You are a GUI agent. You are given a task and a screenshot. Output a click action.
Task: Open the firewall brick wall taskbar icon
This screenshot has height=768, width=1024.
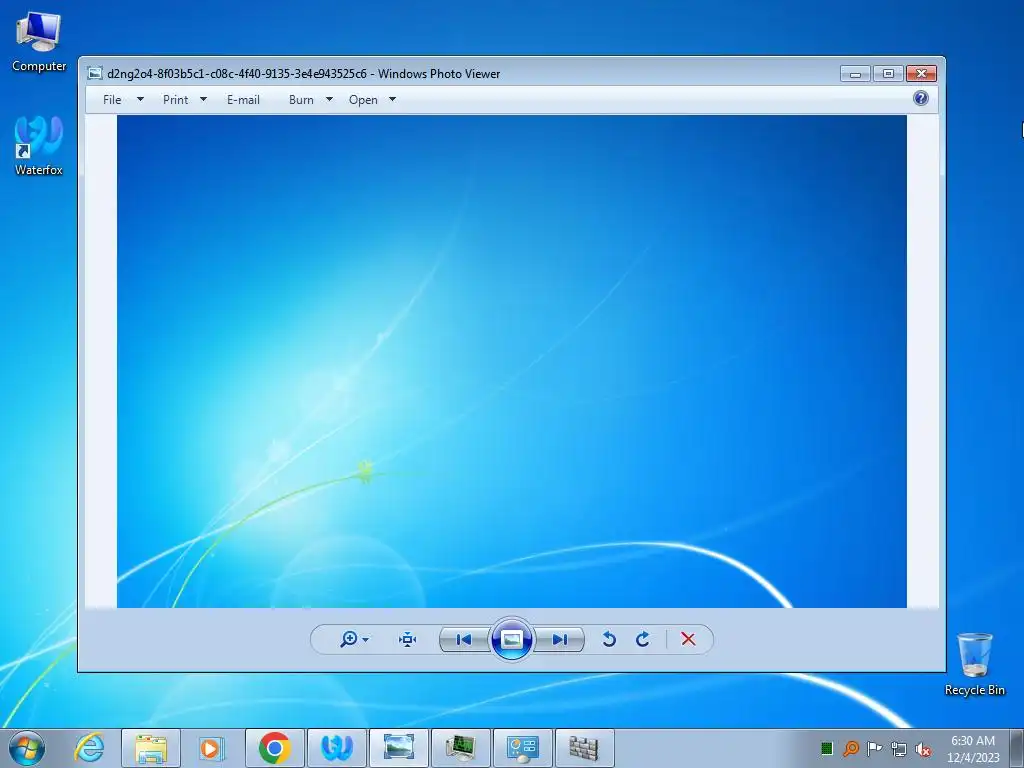pos(584,748)
